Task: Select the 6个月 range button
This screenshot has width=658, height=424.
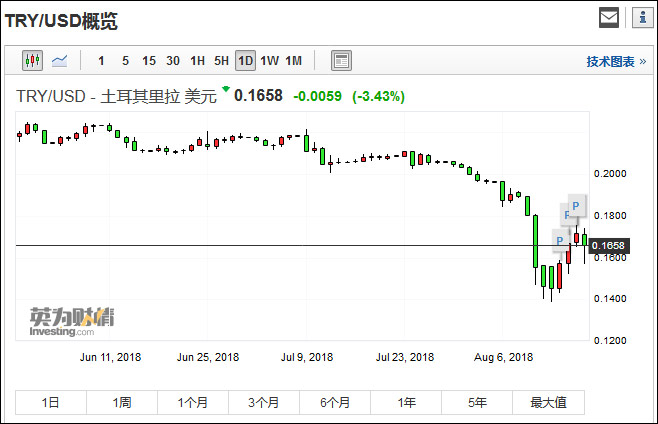Action: click(x=335, y=403)
